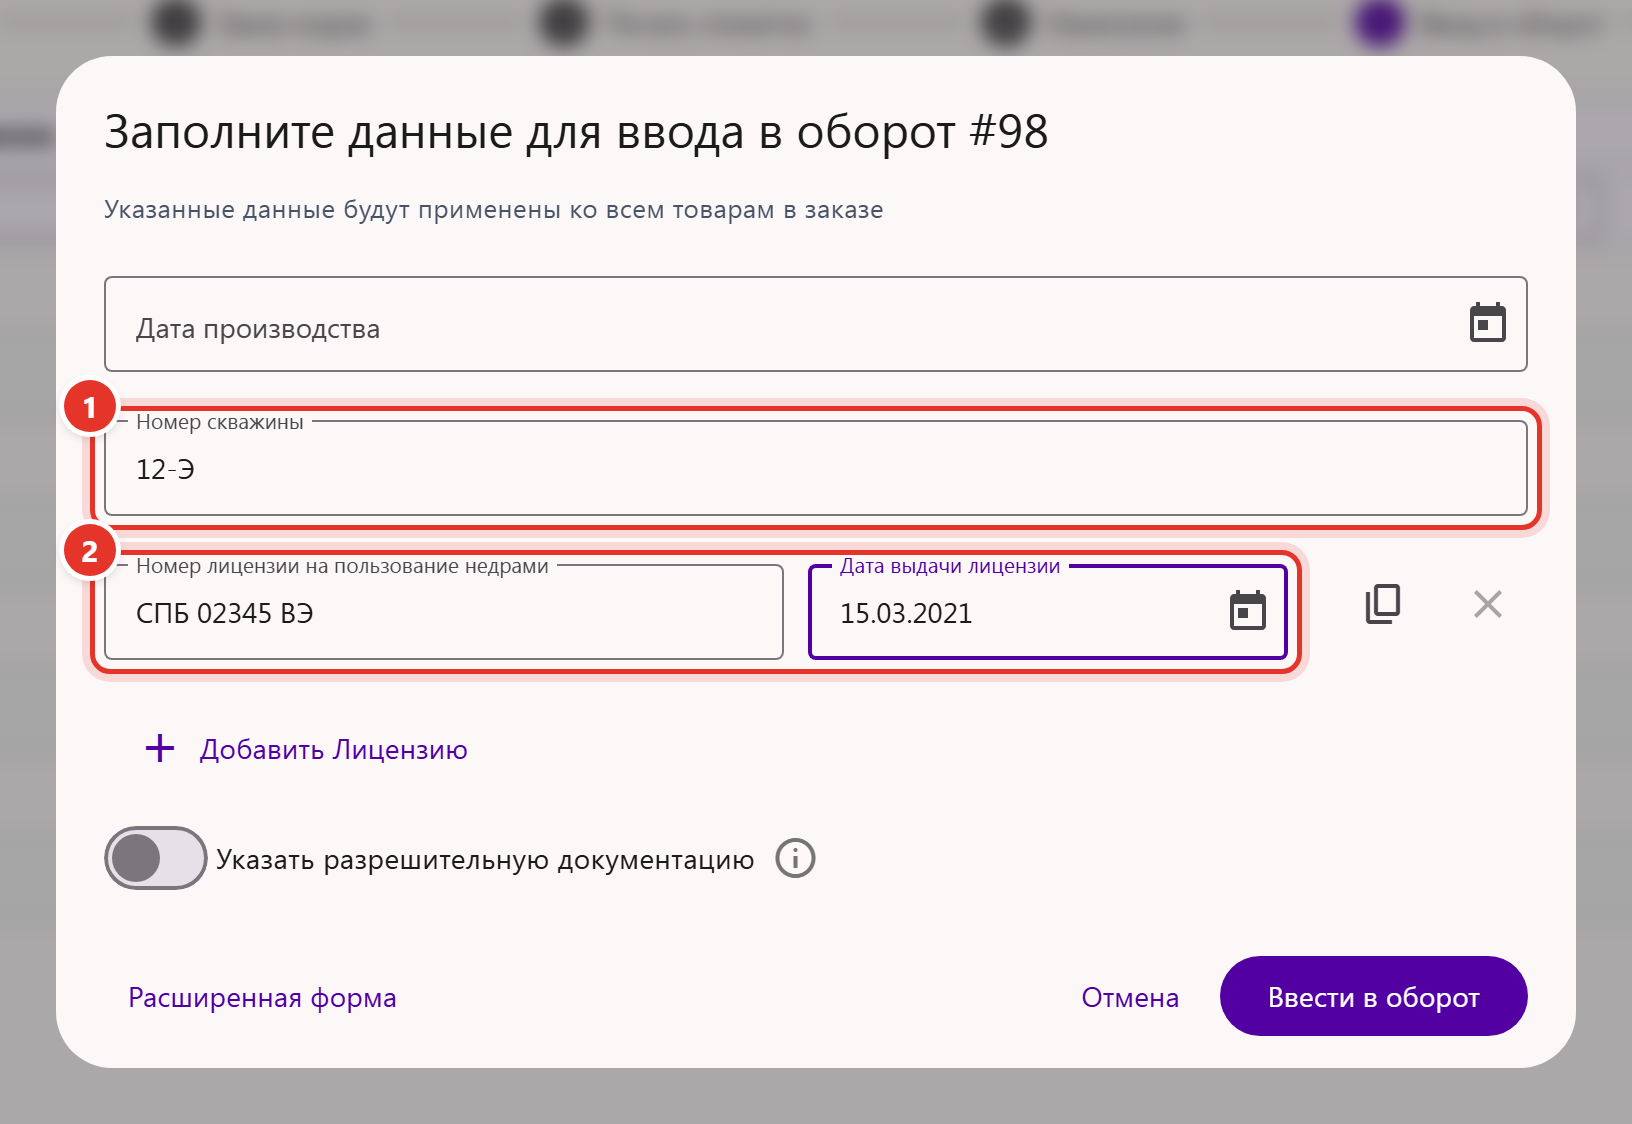Click 'Добавить Лицензию' link
The image size is (1632, 1124).
click(334, 750)
